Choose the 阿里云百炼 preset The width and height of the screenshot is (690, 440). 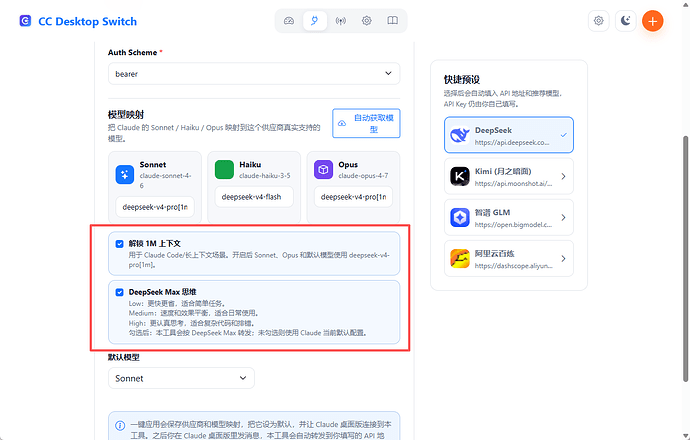(x=509, y=258)
